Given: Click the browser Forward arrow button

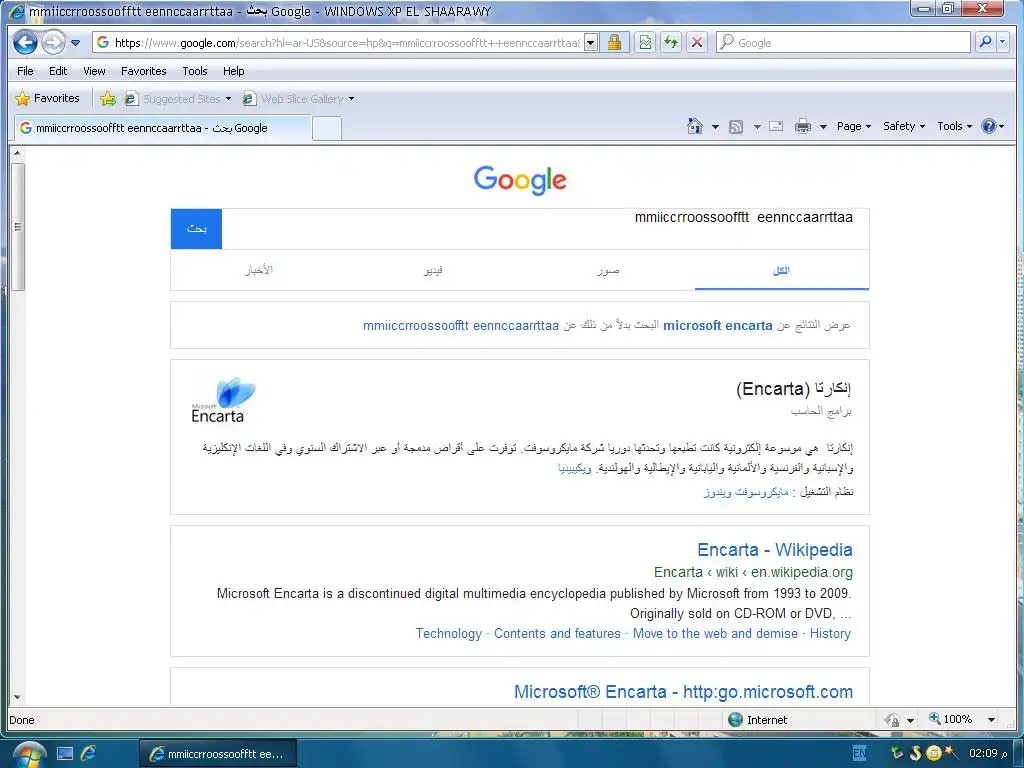Looking at the screenshot, I should [x=53, y=43].
